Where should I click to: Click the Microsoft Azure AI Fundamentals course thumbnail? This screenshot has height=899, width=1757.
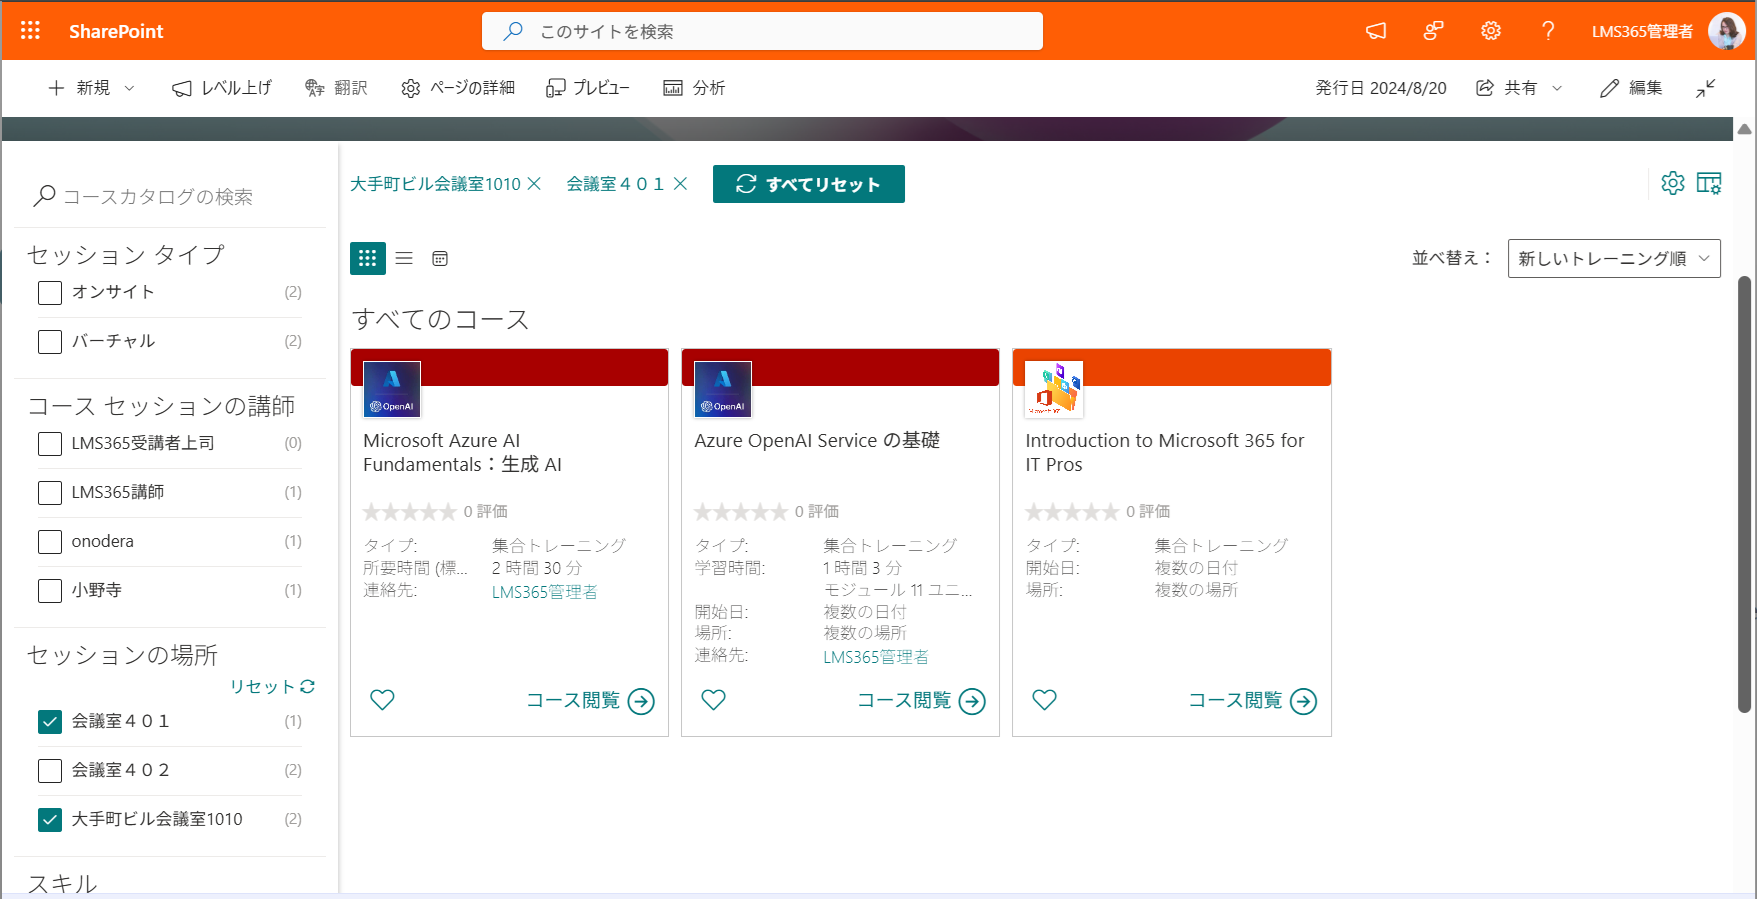pos(392,389)
